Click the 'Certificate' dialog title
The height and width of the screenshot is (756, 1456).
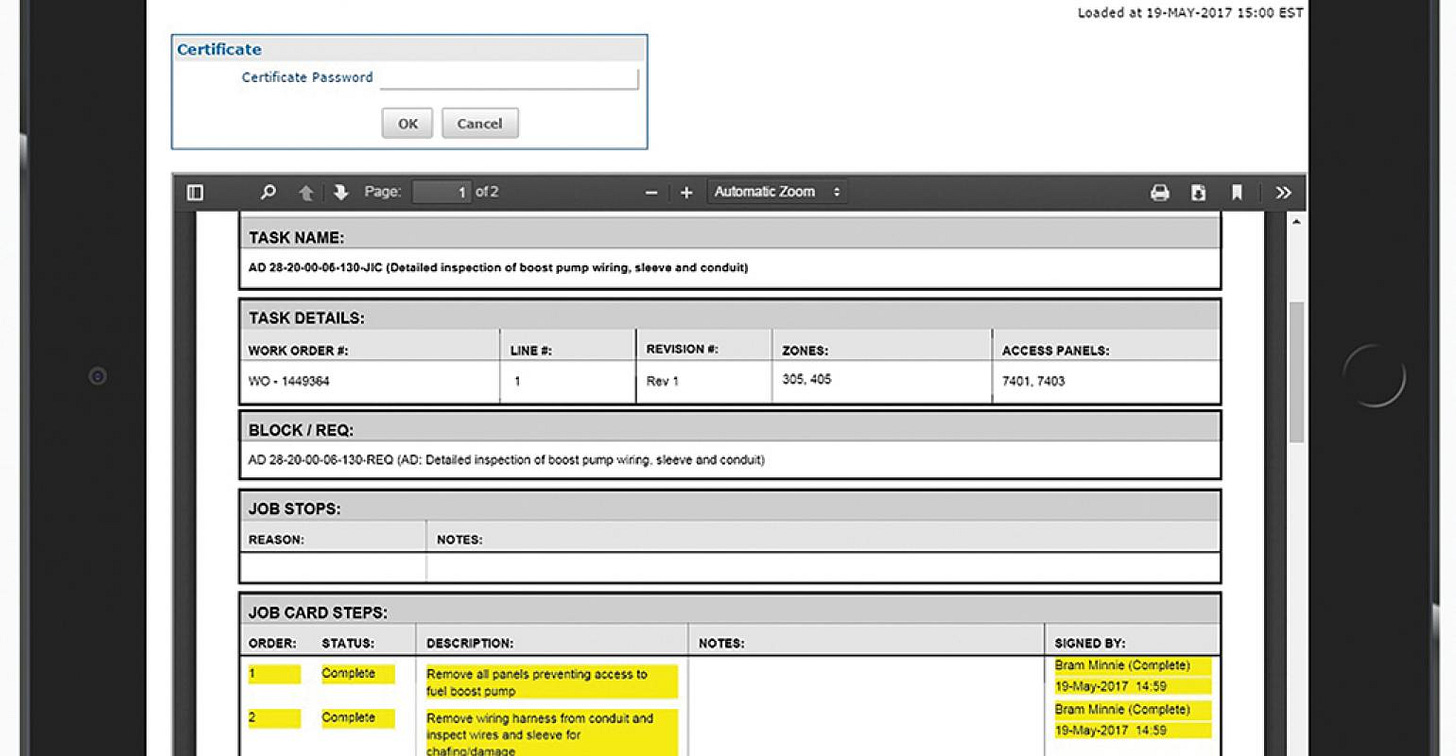219,49
